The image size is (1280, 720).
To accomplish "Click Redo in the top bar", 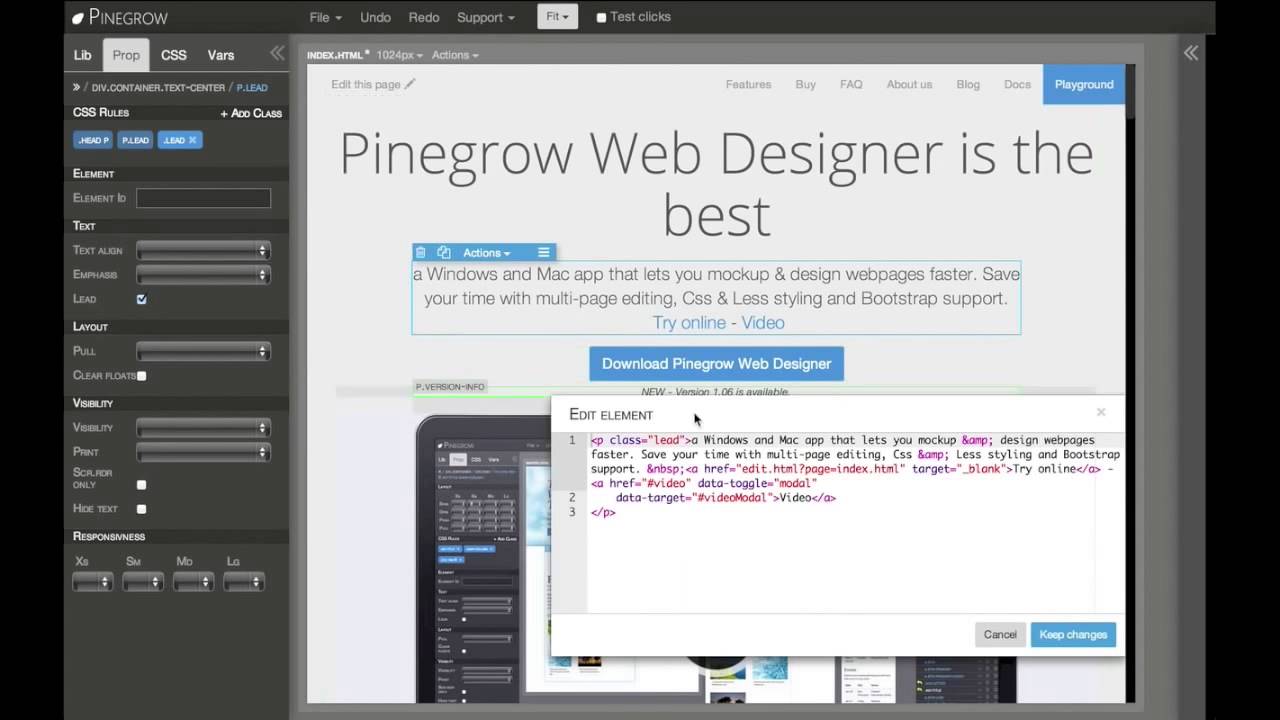I will pos(424,17).
